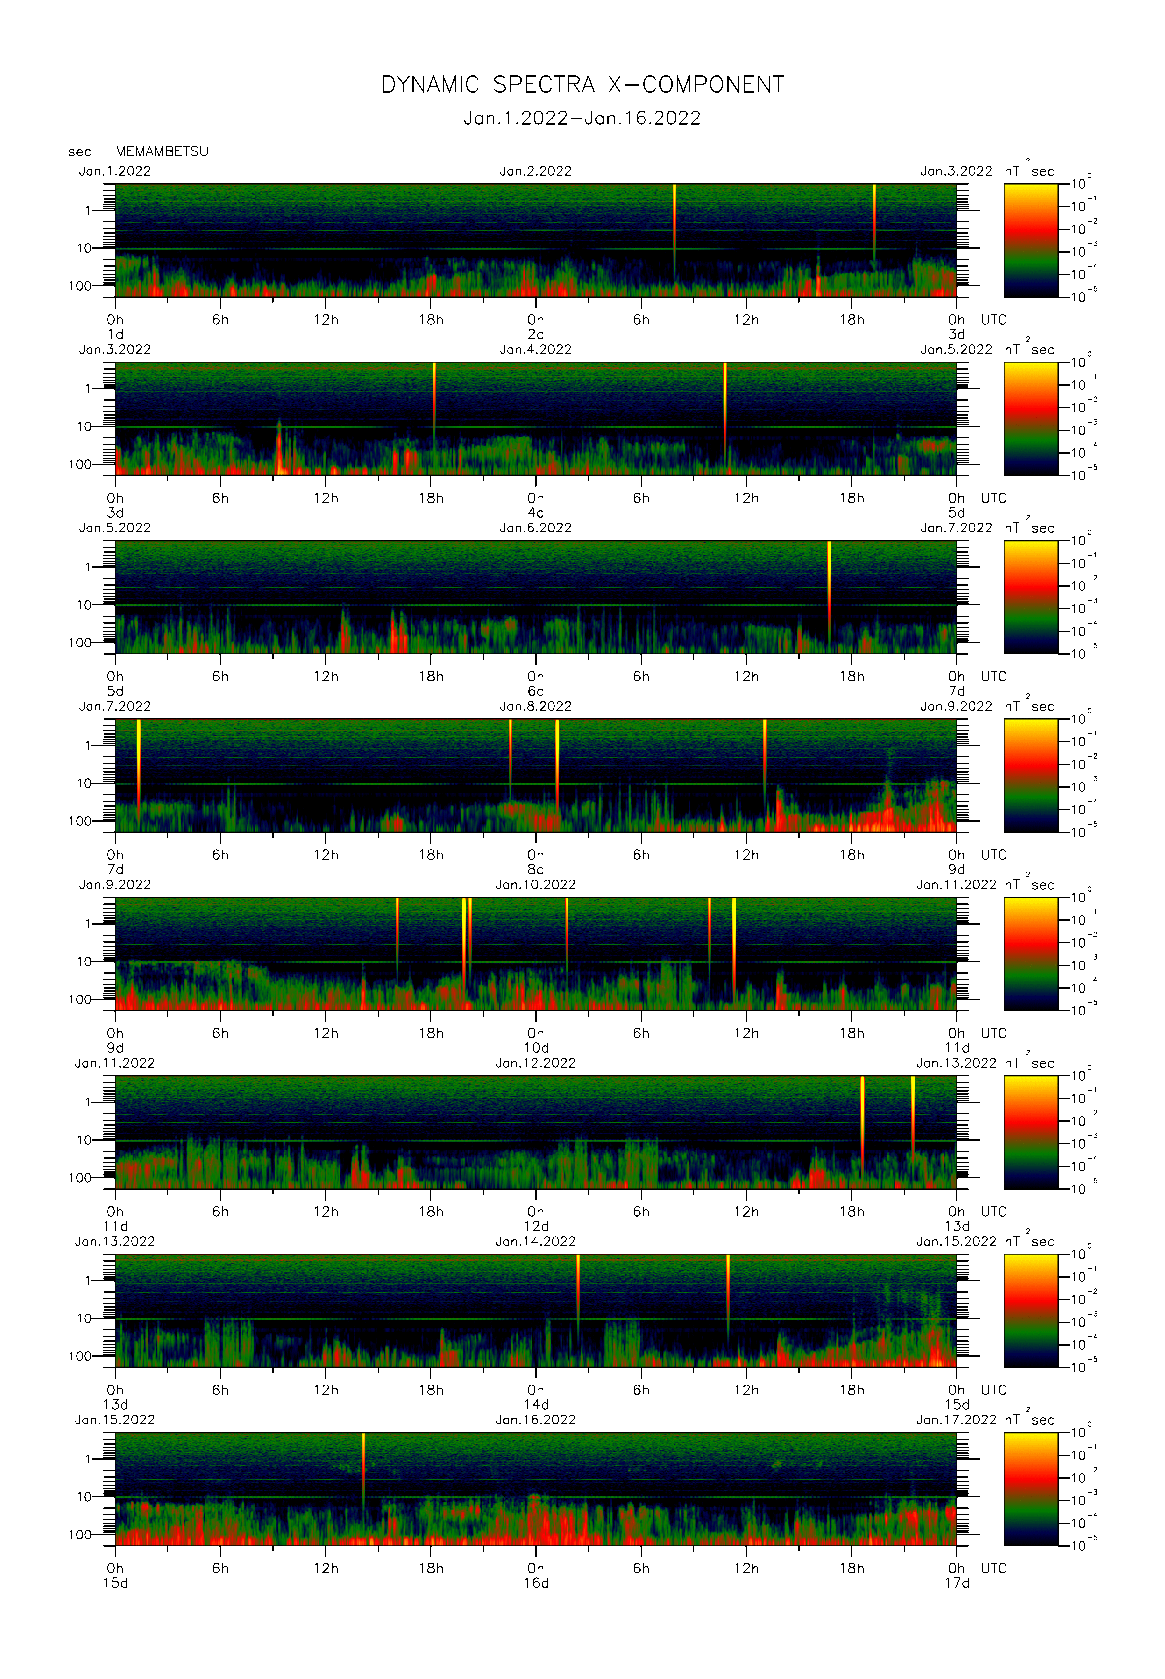Click the color scale bar beside the Jan.1 panel

1031,240
